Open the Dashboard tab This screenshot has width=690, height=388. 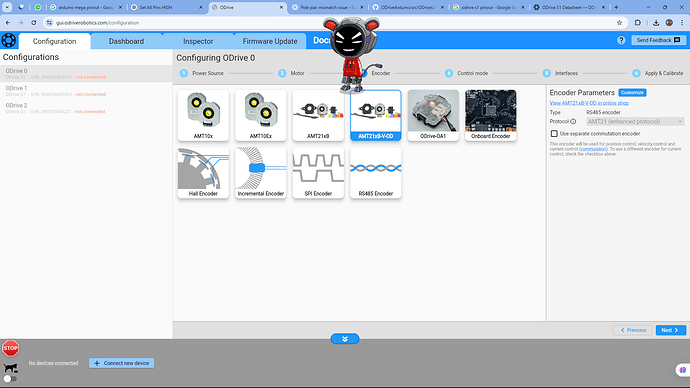tap(126, 41)
